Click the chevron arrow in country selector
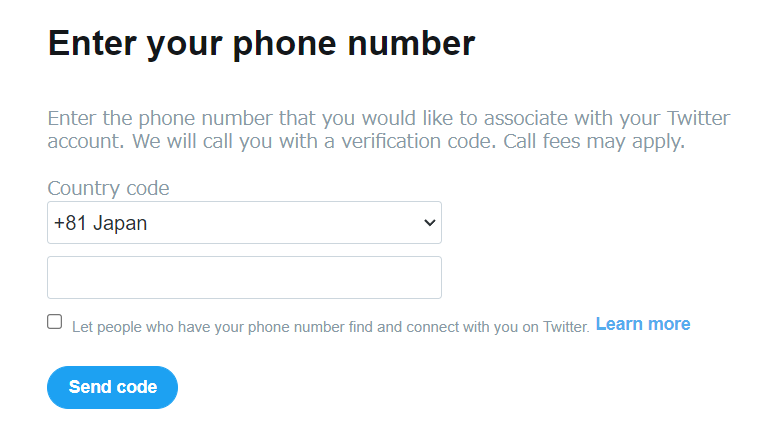 point(430,223)
